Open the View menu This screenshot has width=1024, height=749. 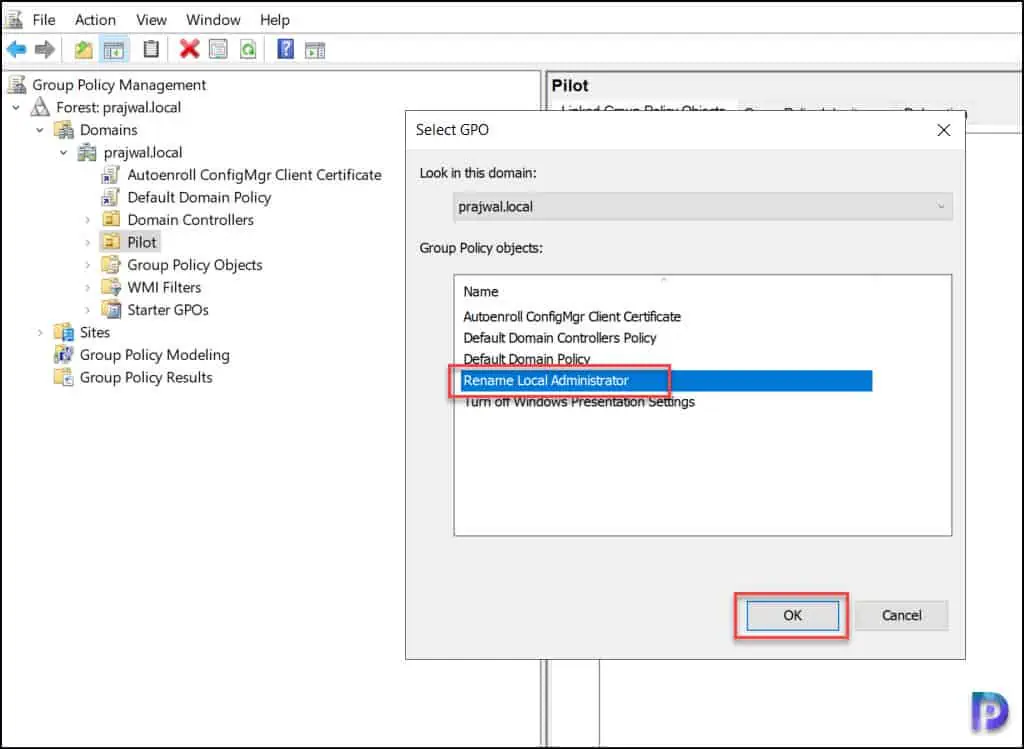tap(152, 20)
